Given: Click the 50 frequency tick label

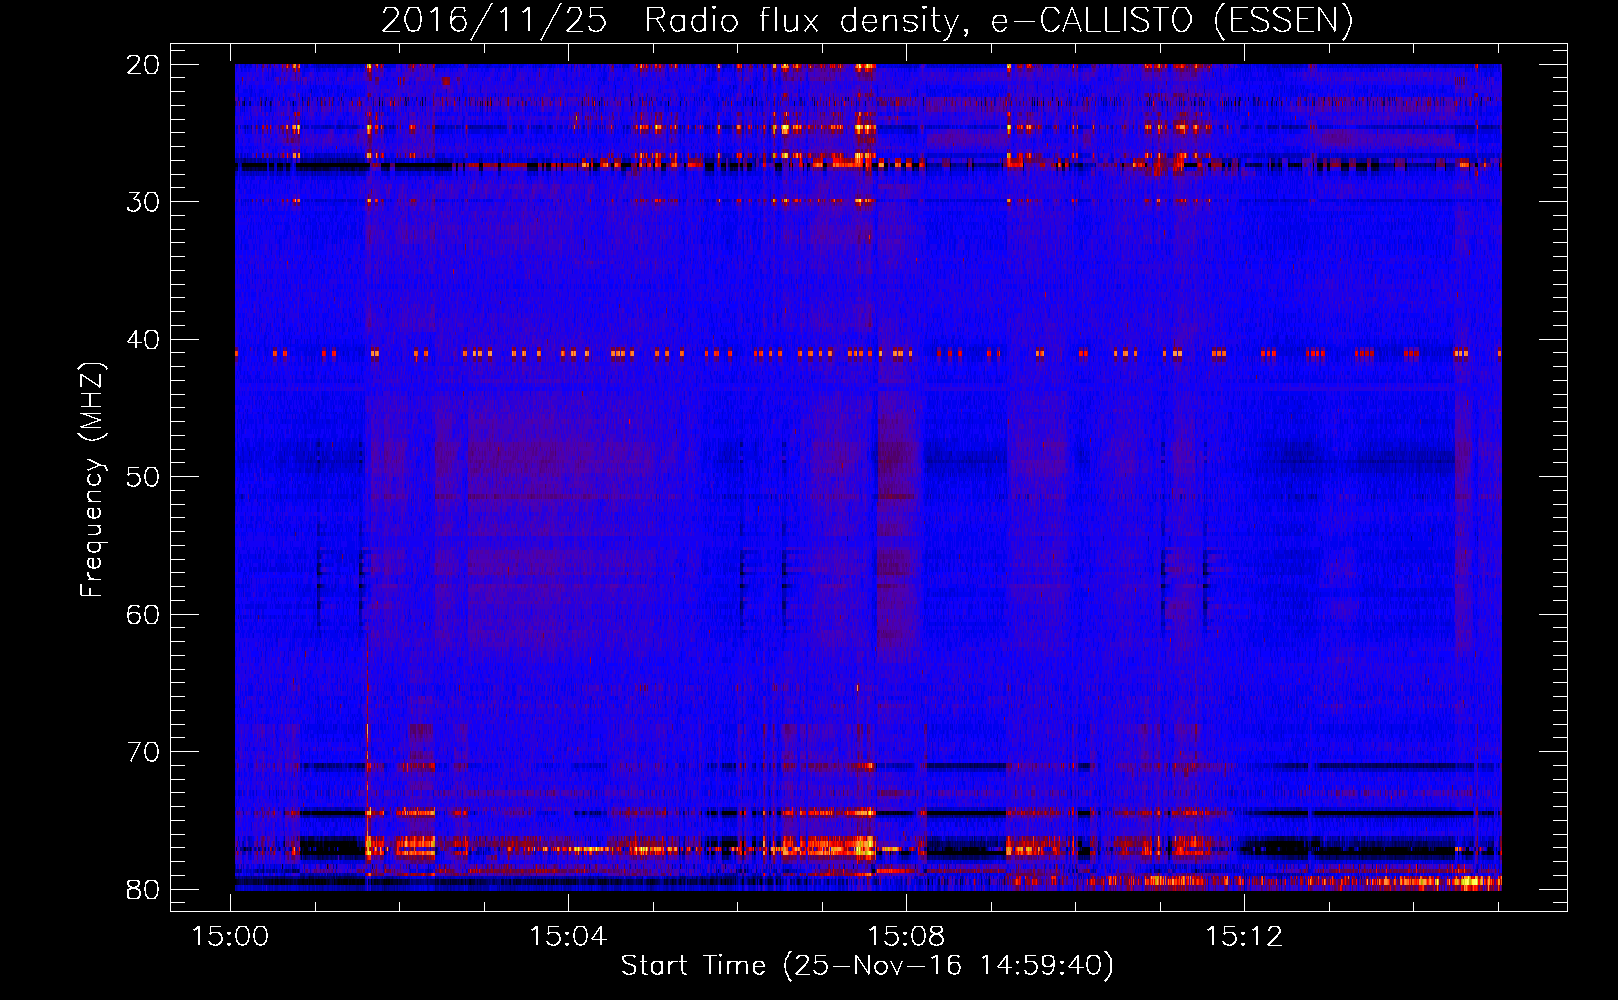Looking at the screenshot, I should (143, 477).
